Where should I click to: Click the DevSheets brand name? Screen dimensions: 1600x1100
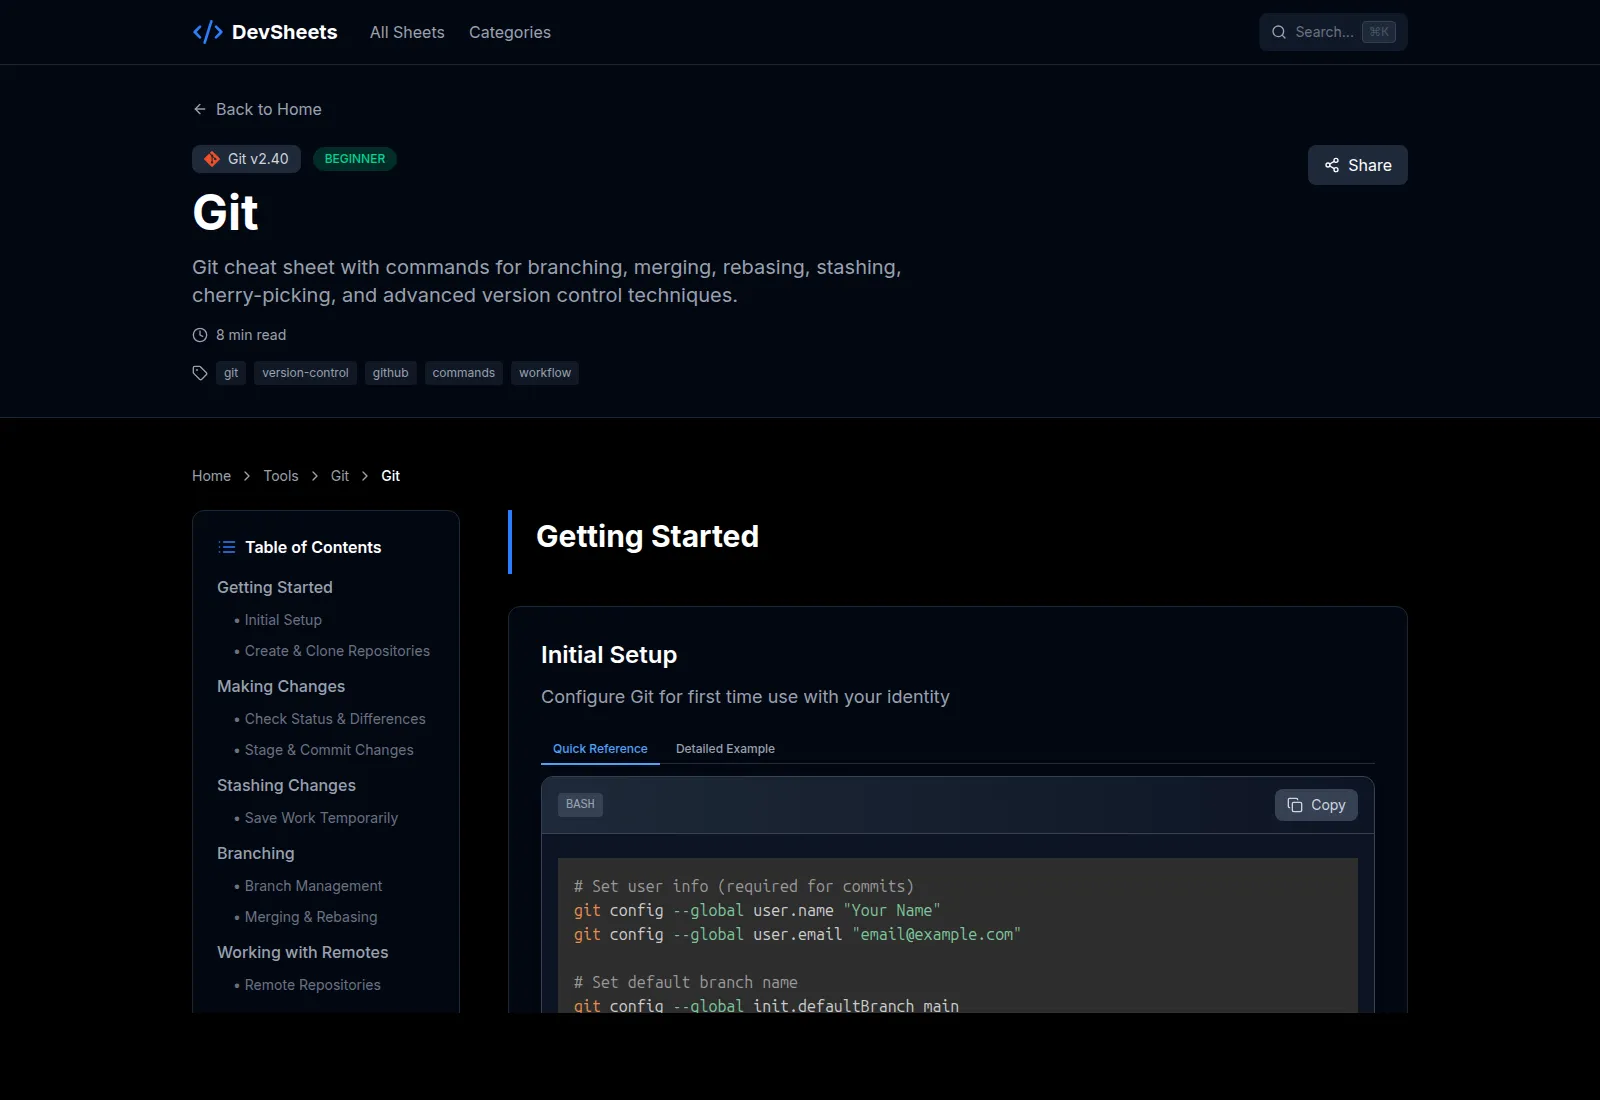pos(284,32)
